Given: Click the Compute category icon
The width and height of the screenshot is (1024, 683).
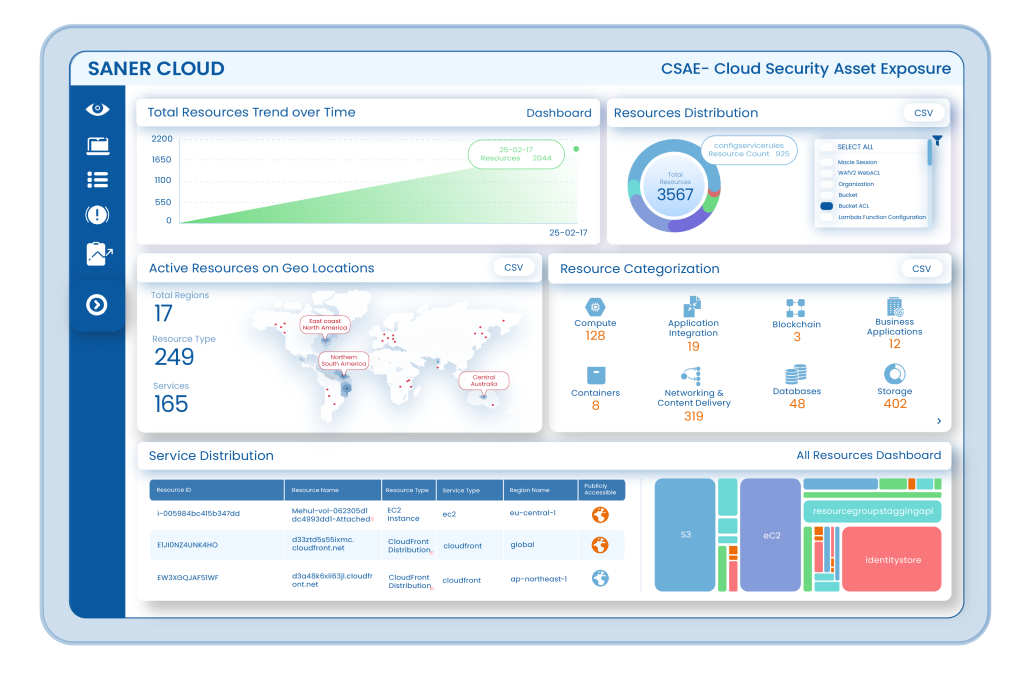Looking at the screenshot, I should point(595,307).
